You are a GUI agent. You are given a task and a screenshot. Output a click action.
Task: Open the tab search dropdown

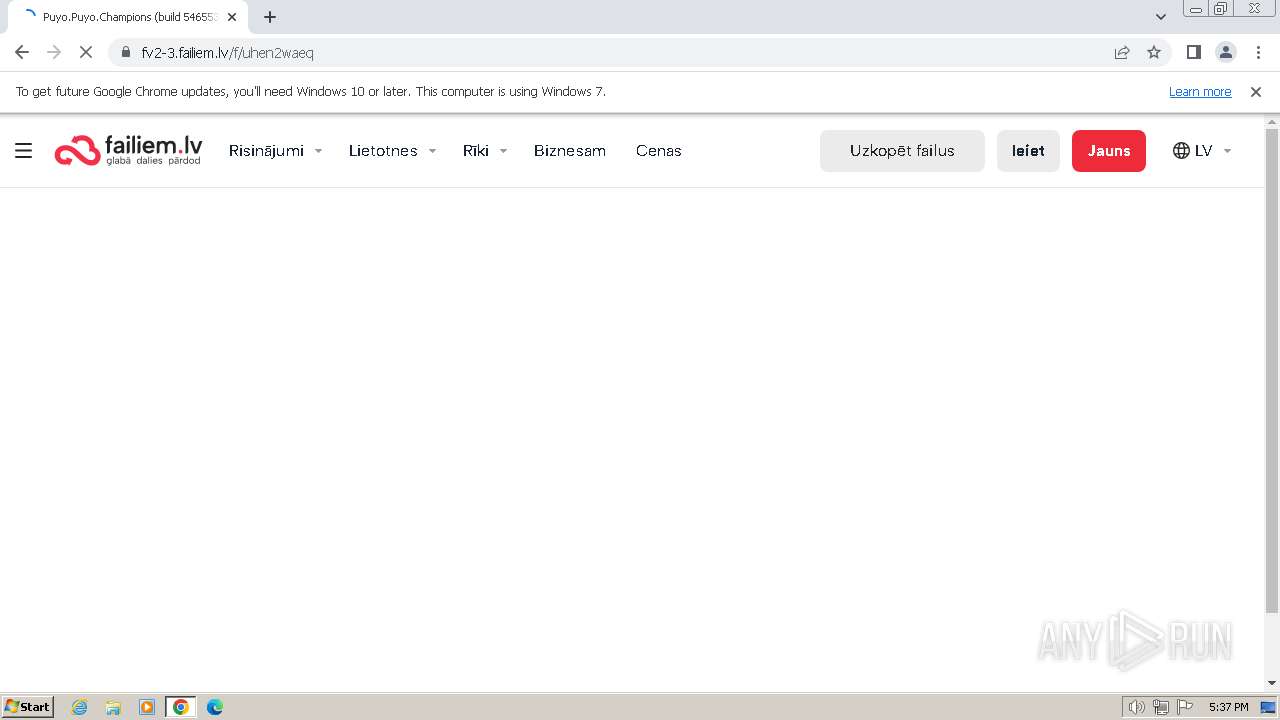(x=1161, y=17)
